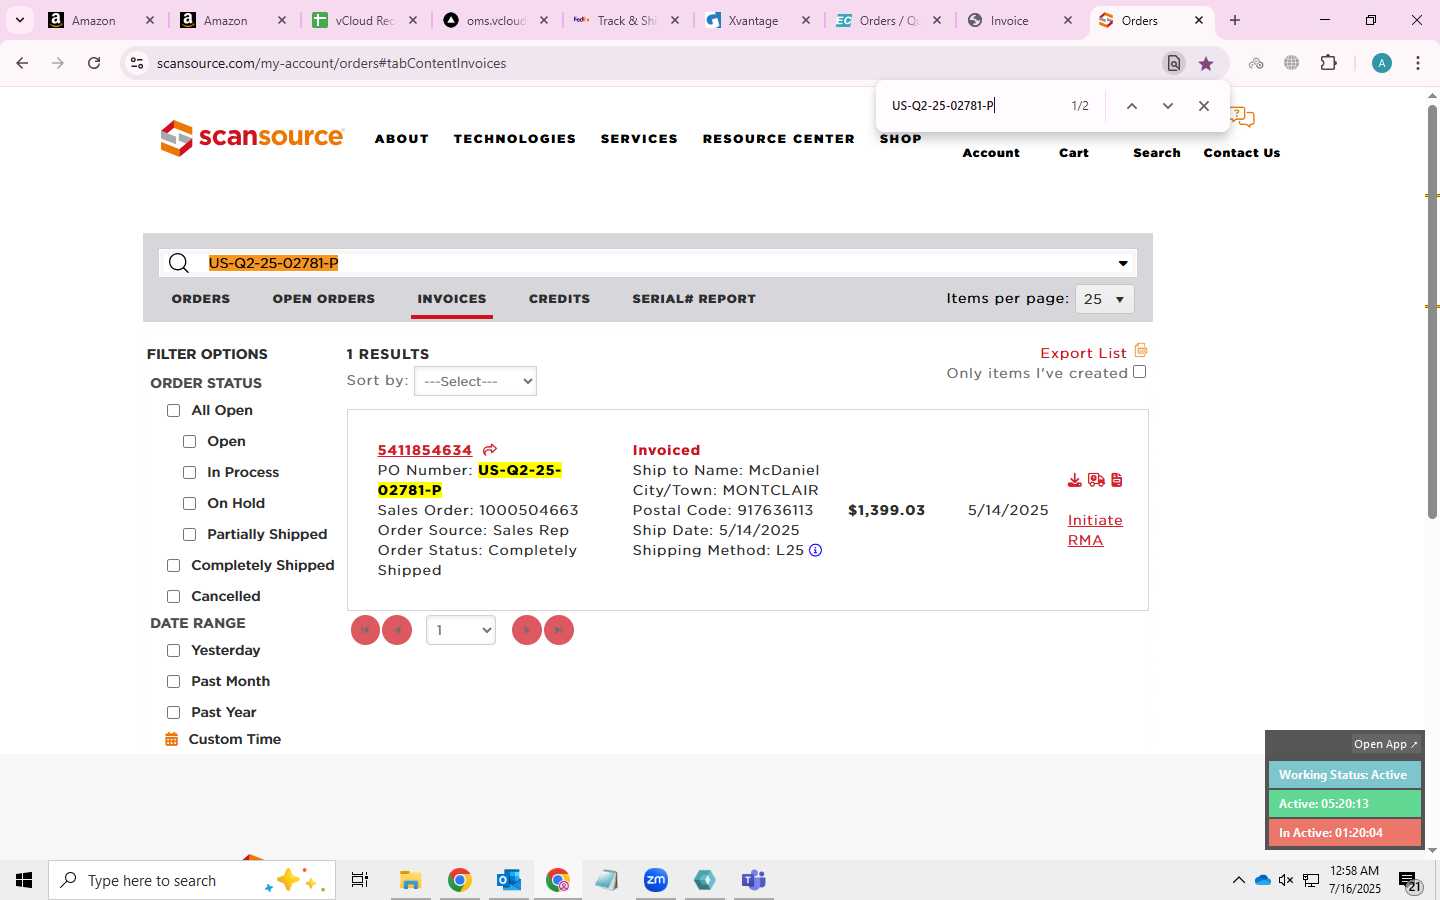This screenshot has width=1440, height=900.
Task: Go to next find-in-page match
Action: tap(1167, 106)
